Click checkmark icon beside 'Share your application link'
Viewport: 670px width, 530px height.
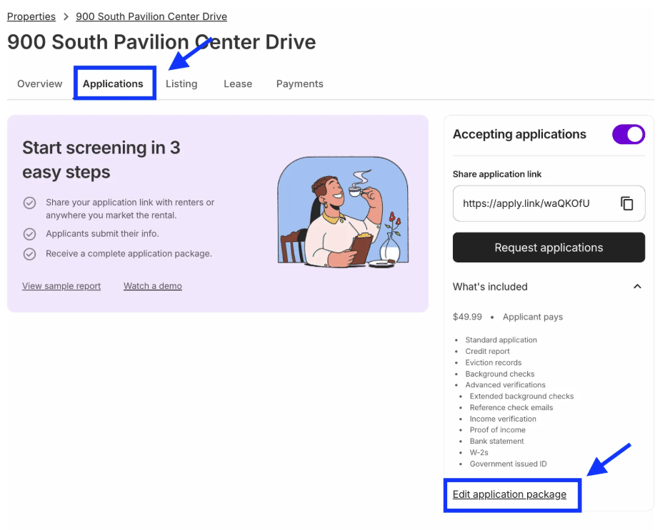[x=30, y=203]
